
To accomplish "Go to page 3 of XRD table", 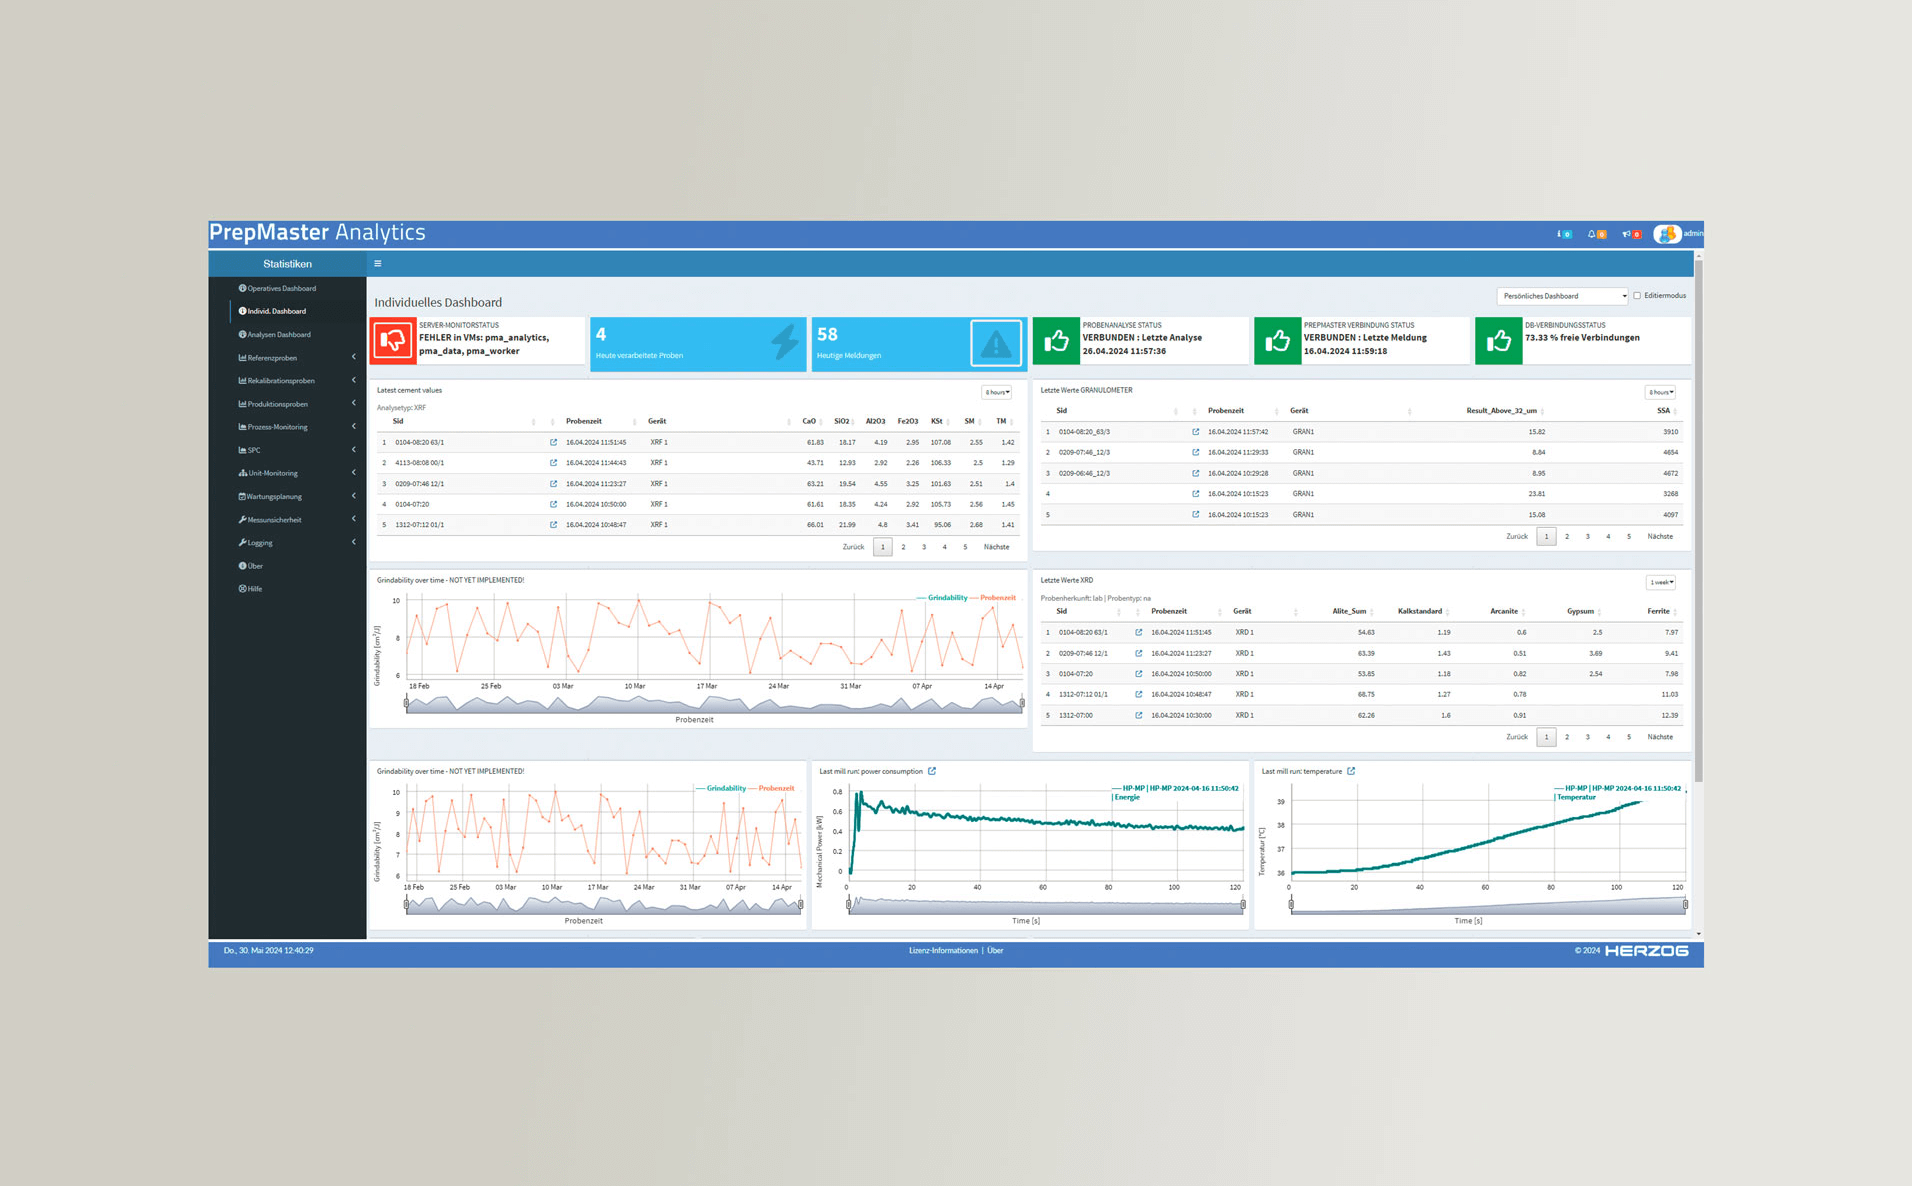I will pos(1588,737).
